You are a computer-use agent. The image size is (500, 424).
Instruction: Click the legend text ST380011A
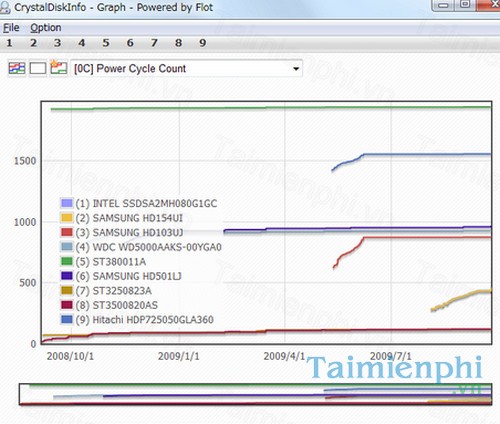[119, 262]
